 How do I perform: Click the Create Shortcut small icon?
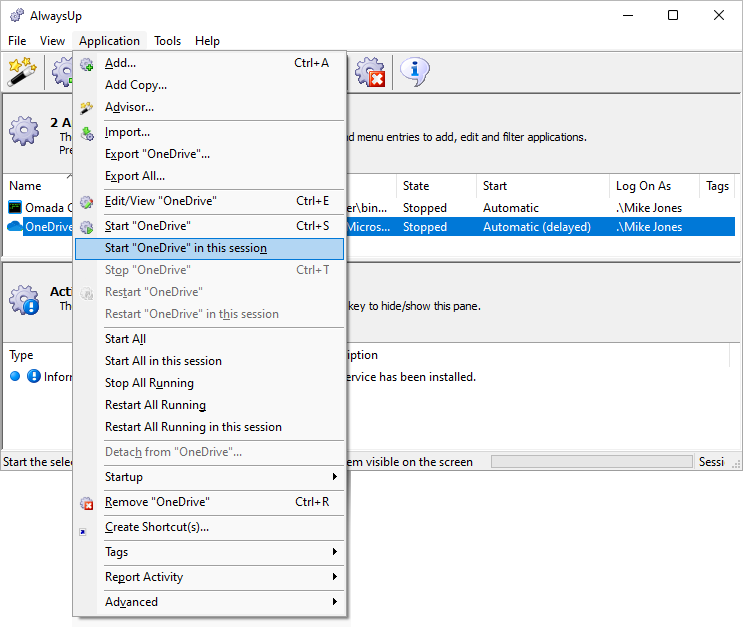click(x=83, y=532)
